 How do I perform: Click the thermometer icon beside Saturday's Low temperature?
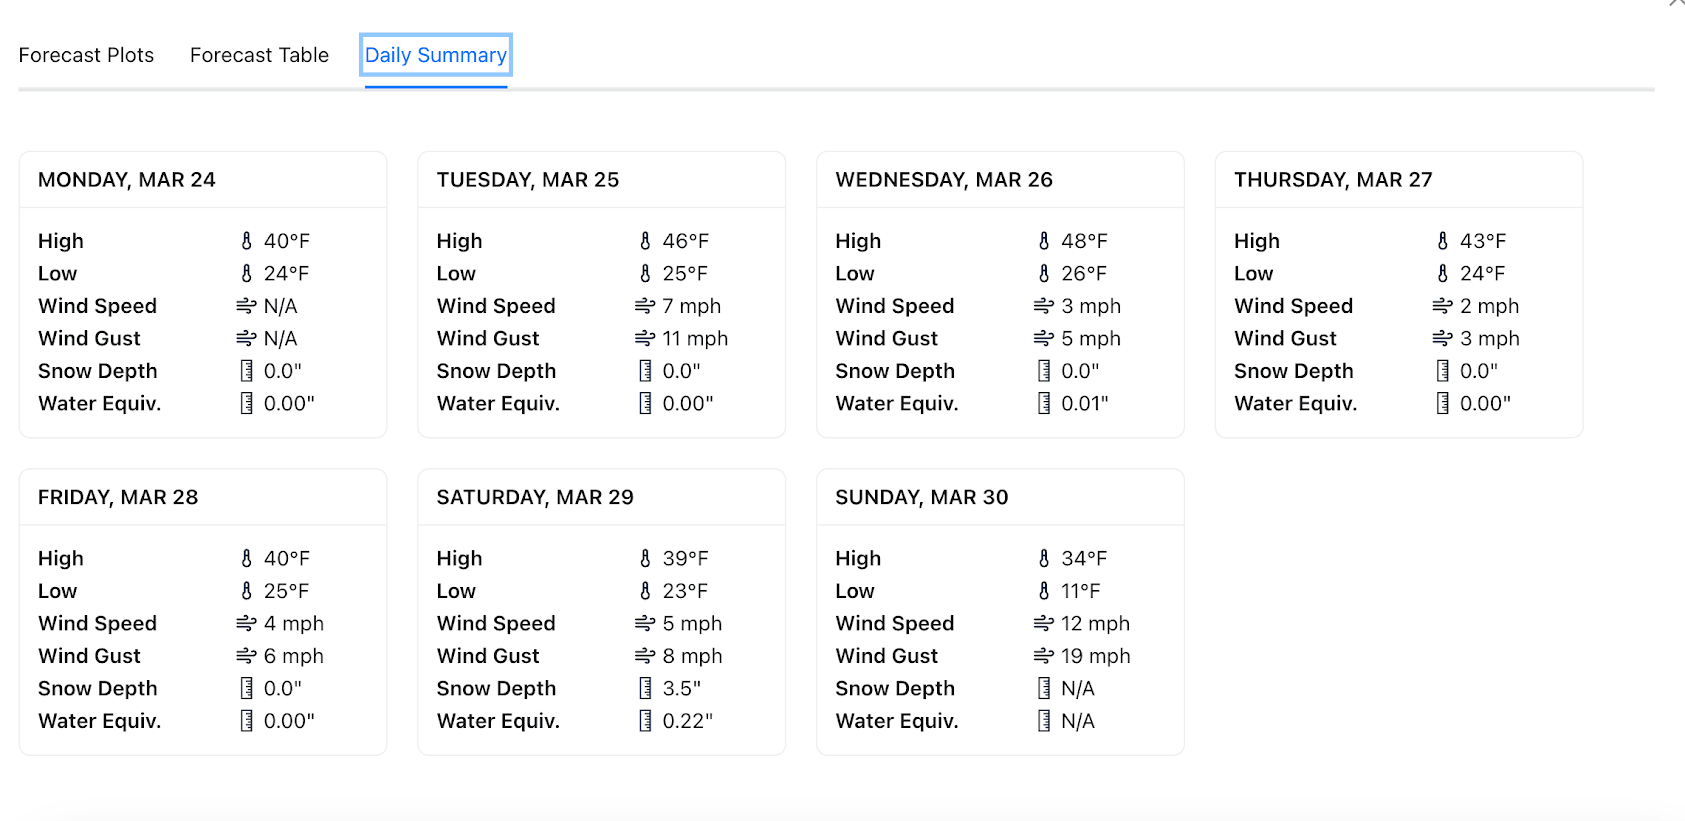pyautogui.click(x=645, y=590)
